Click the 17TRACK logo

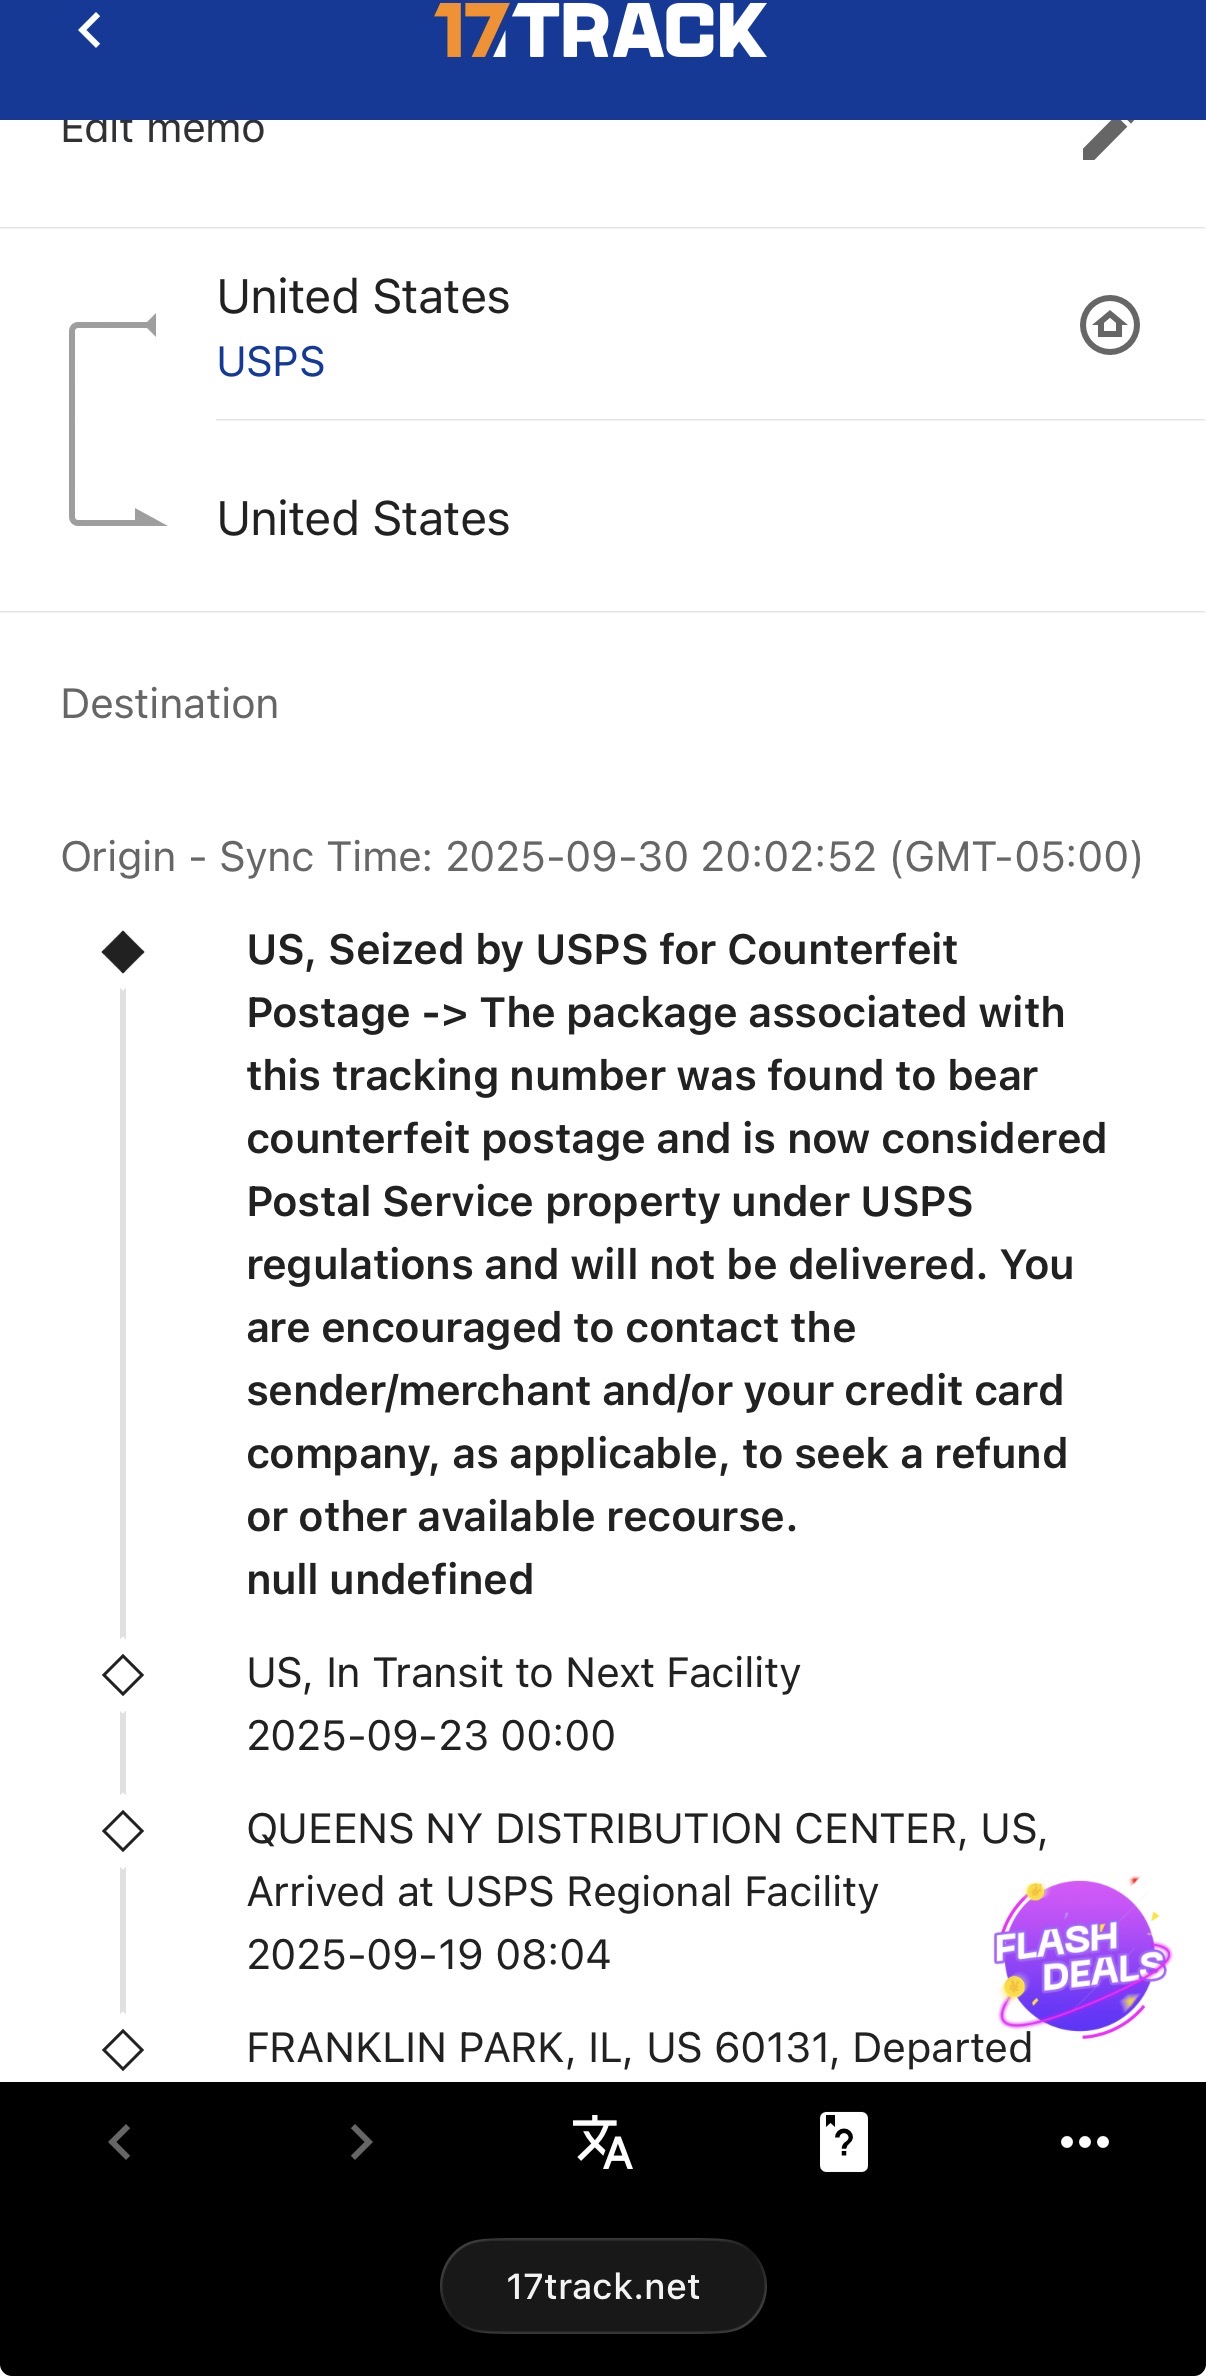click(x=601, y=30)
